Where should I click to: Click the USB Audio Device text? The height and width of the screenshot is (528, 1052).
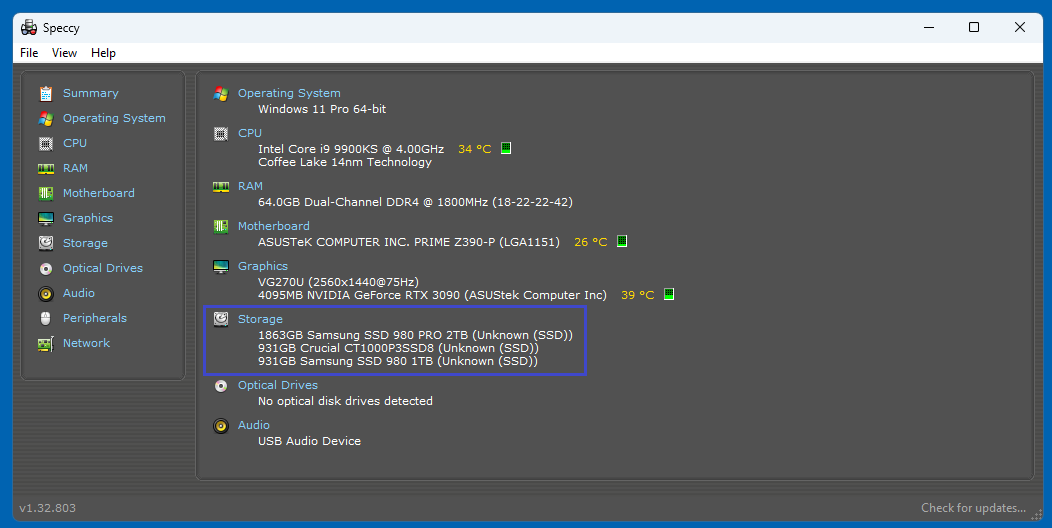309,441
